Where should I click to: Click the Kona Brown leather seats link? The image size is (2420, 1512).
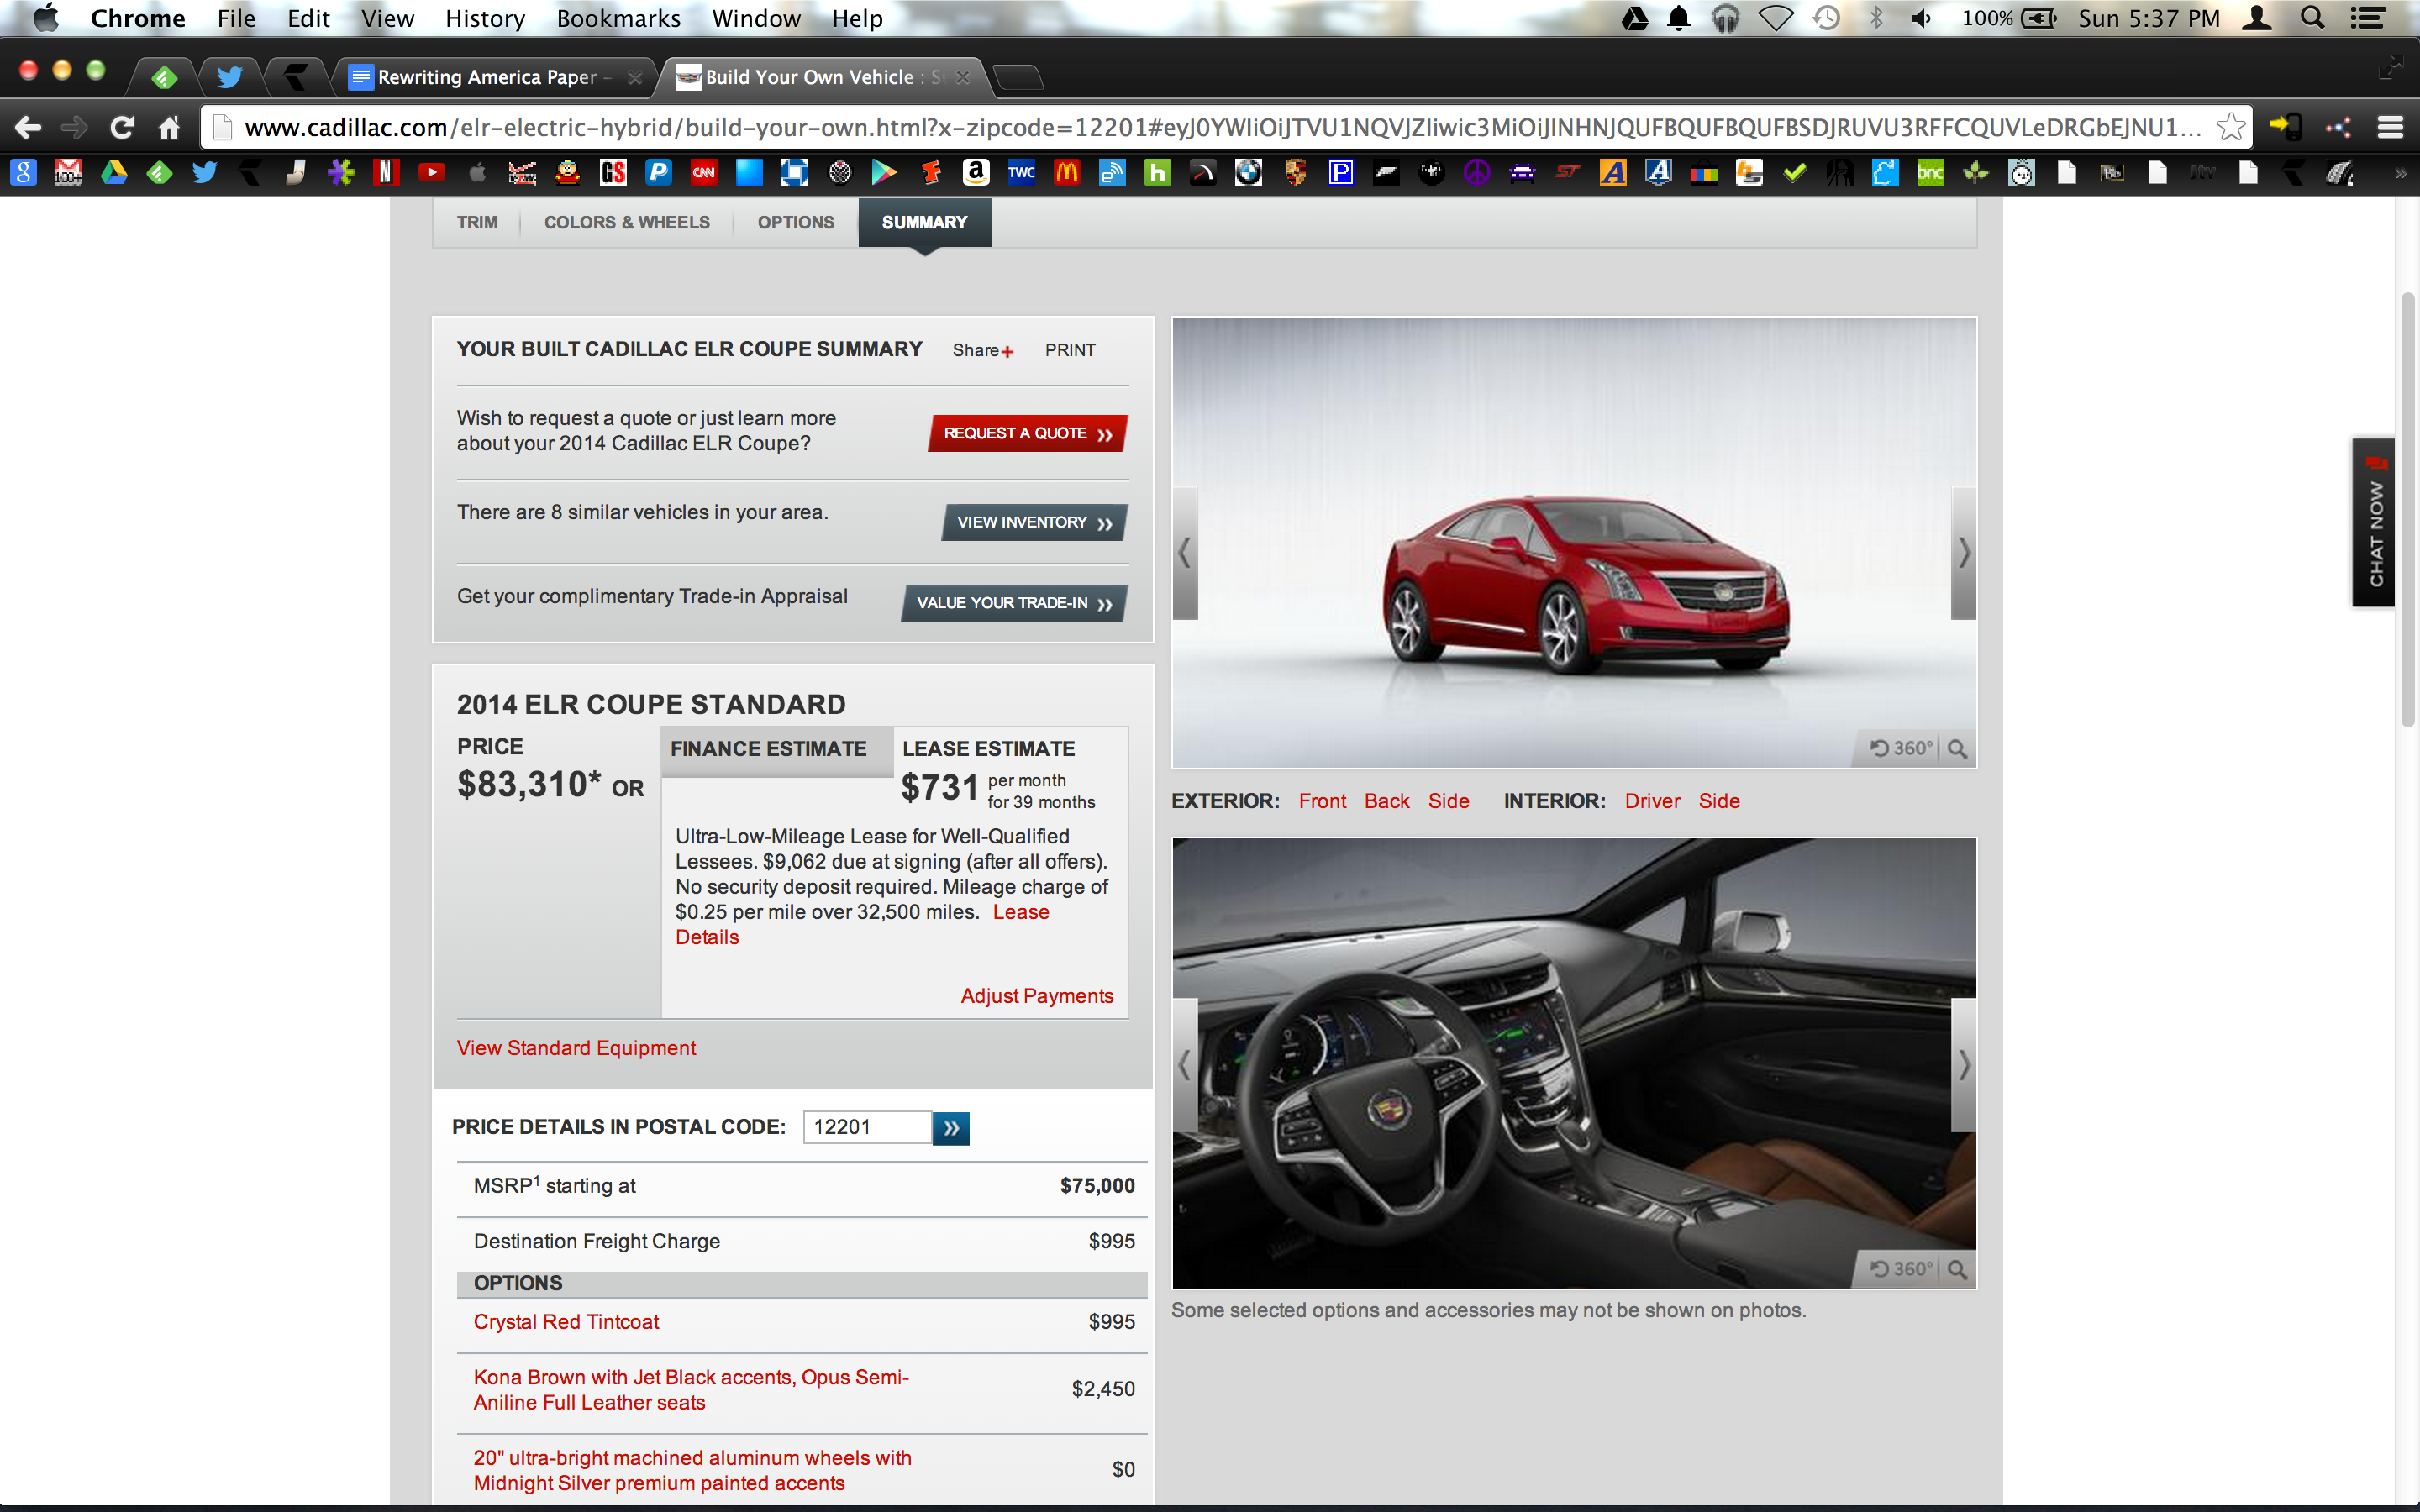[691, 1390]
